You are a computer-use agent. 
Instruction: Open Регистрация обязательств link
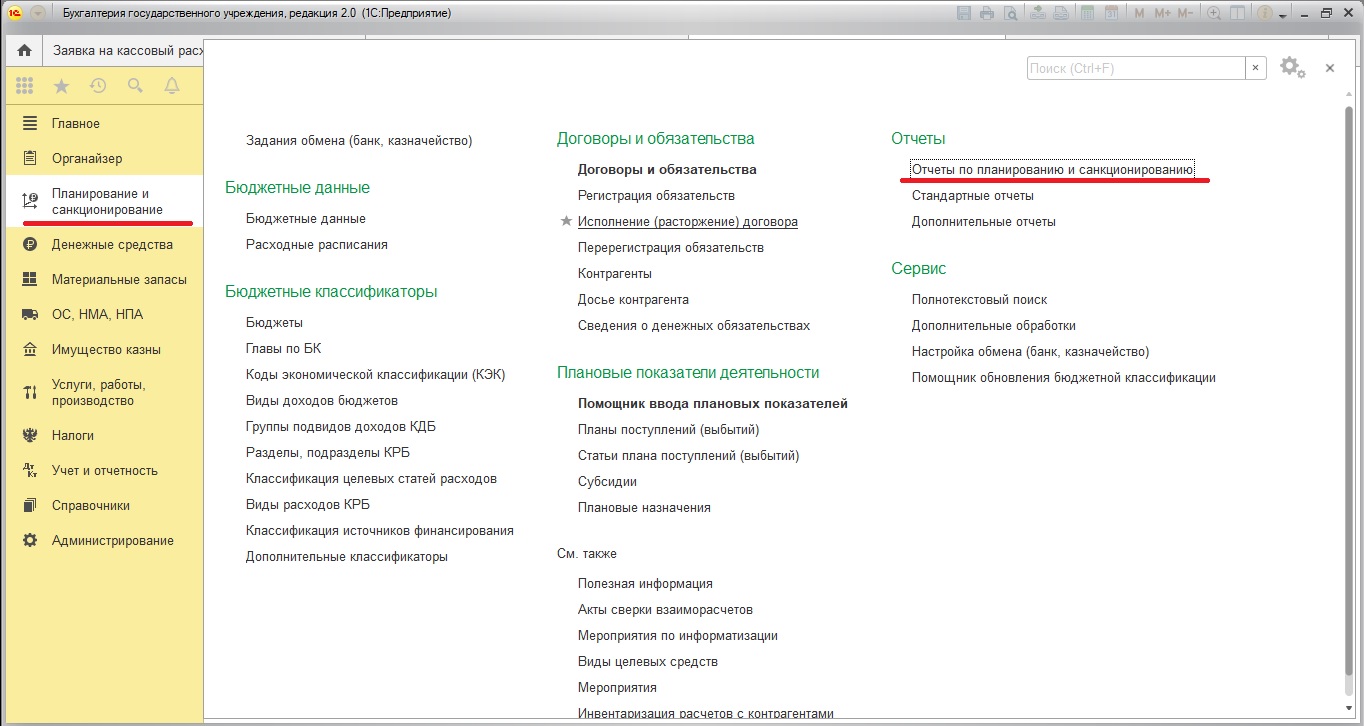point(656,196)
